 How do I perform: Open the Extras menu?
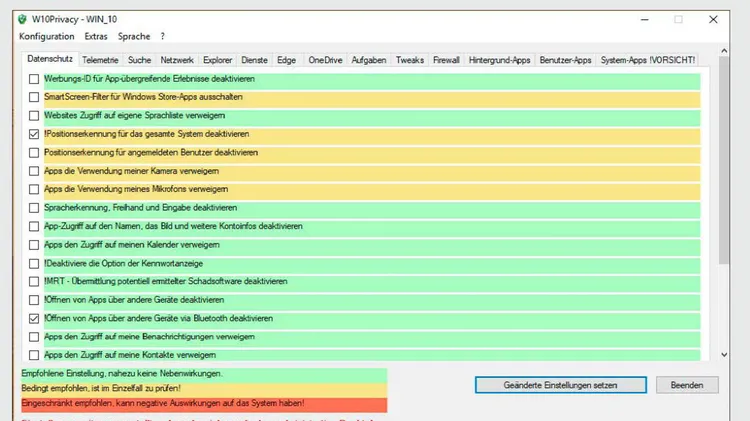click(96, 36)
